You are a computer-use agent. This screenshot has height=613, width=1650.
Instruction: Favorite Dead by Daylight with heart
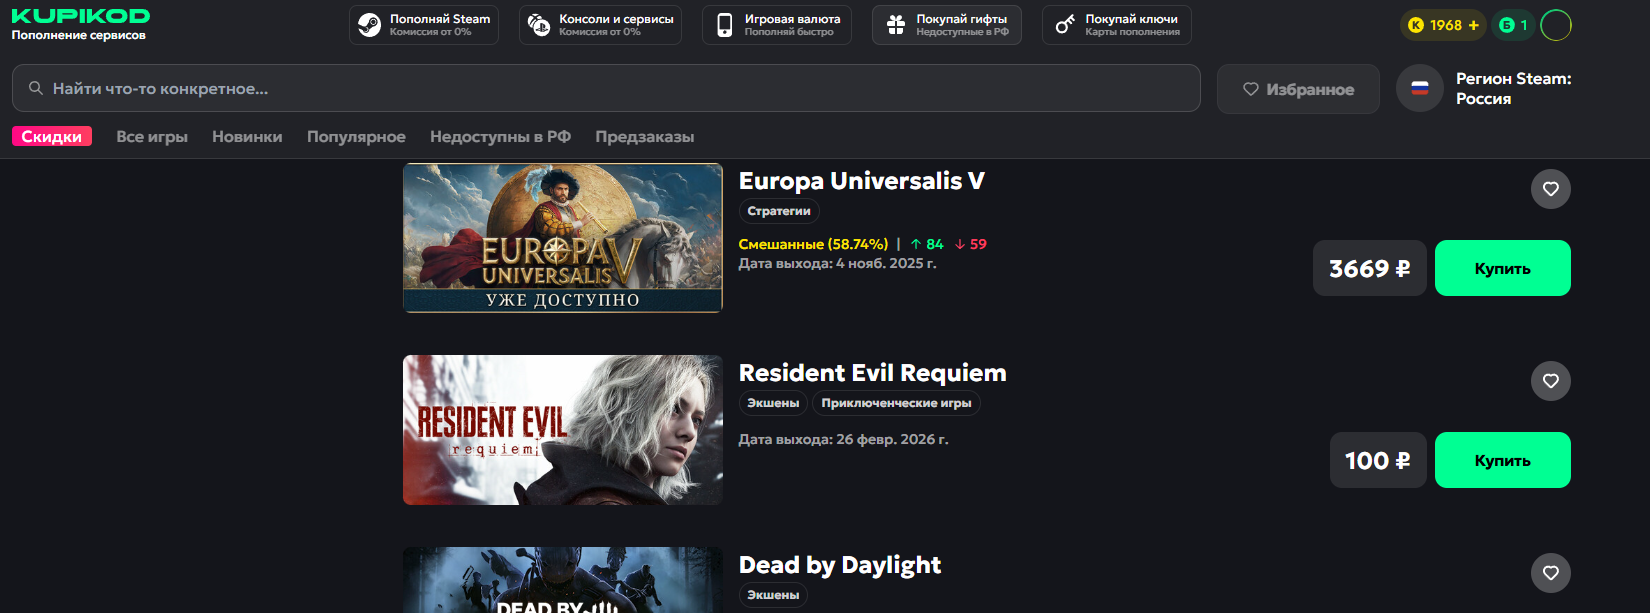pyautogui.click(x=1551, y=573)
